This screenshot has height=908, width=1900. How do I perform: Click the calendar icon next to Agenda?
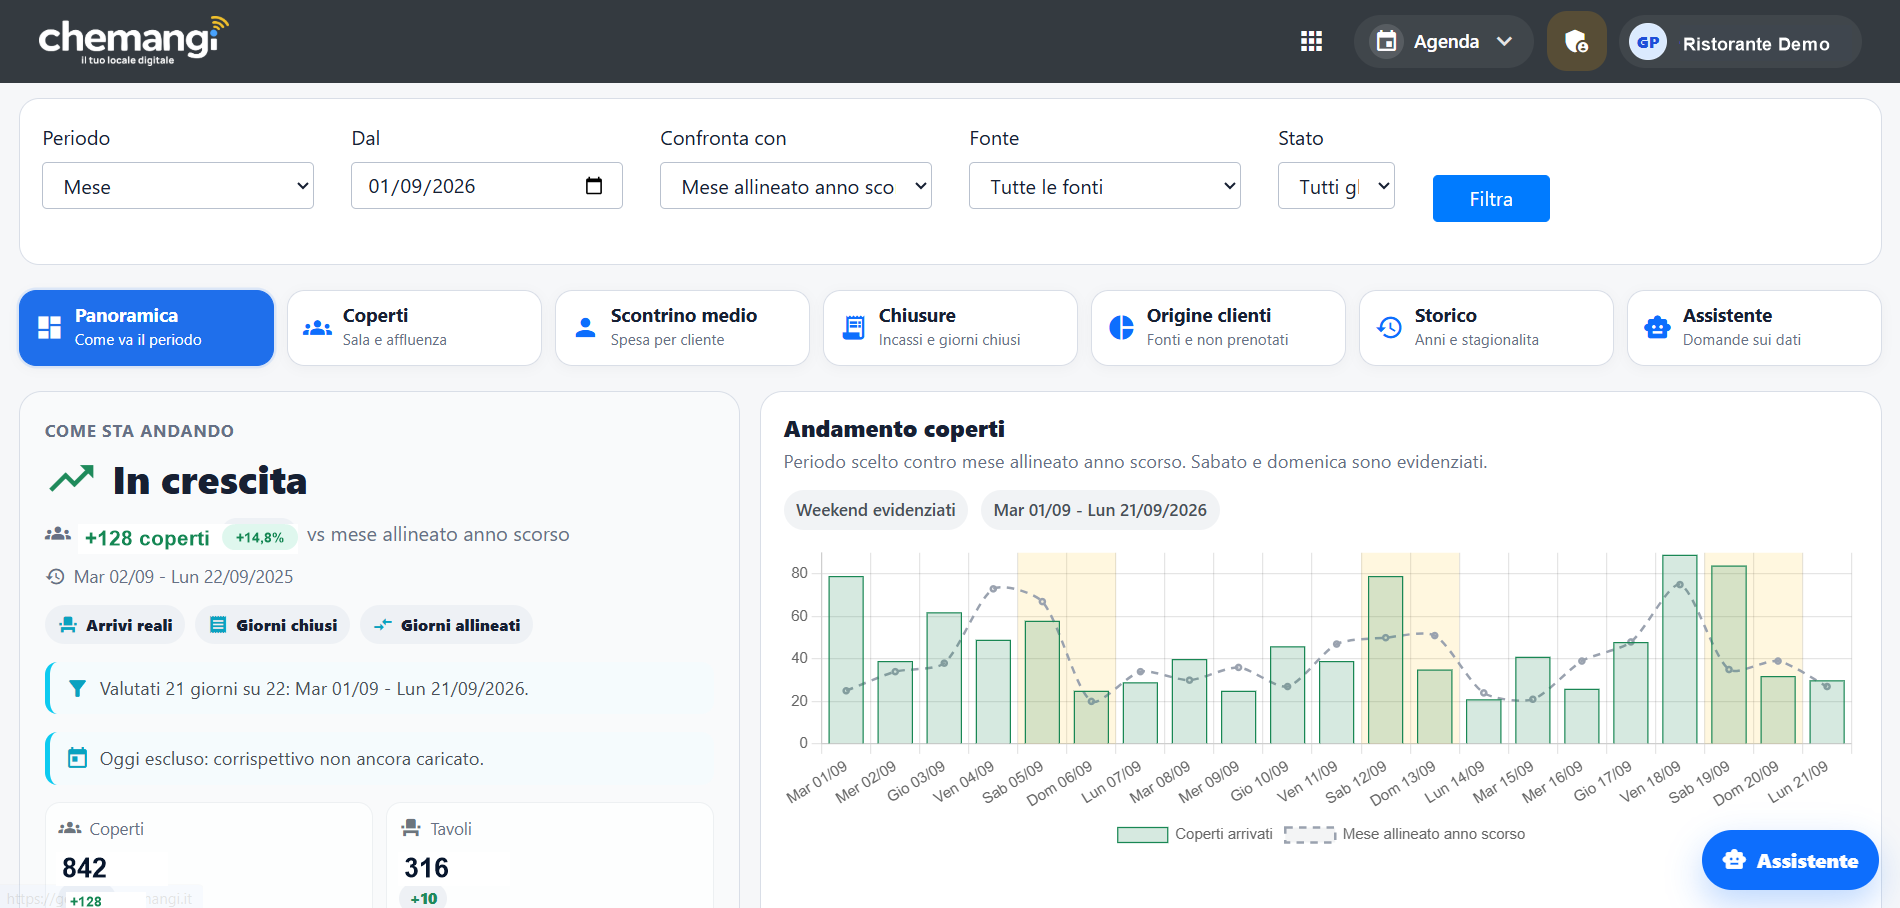pyautogui.click(x=1386, y=41)
